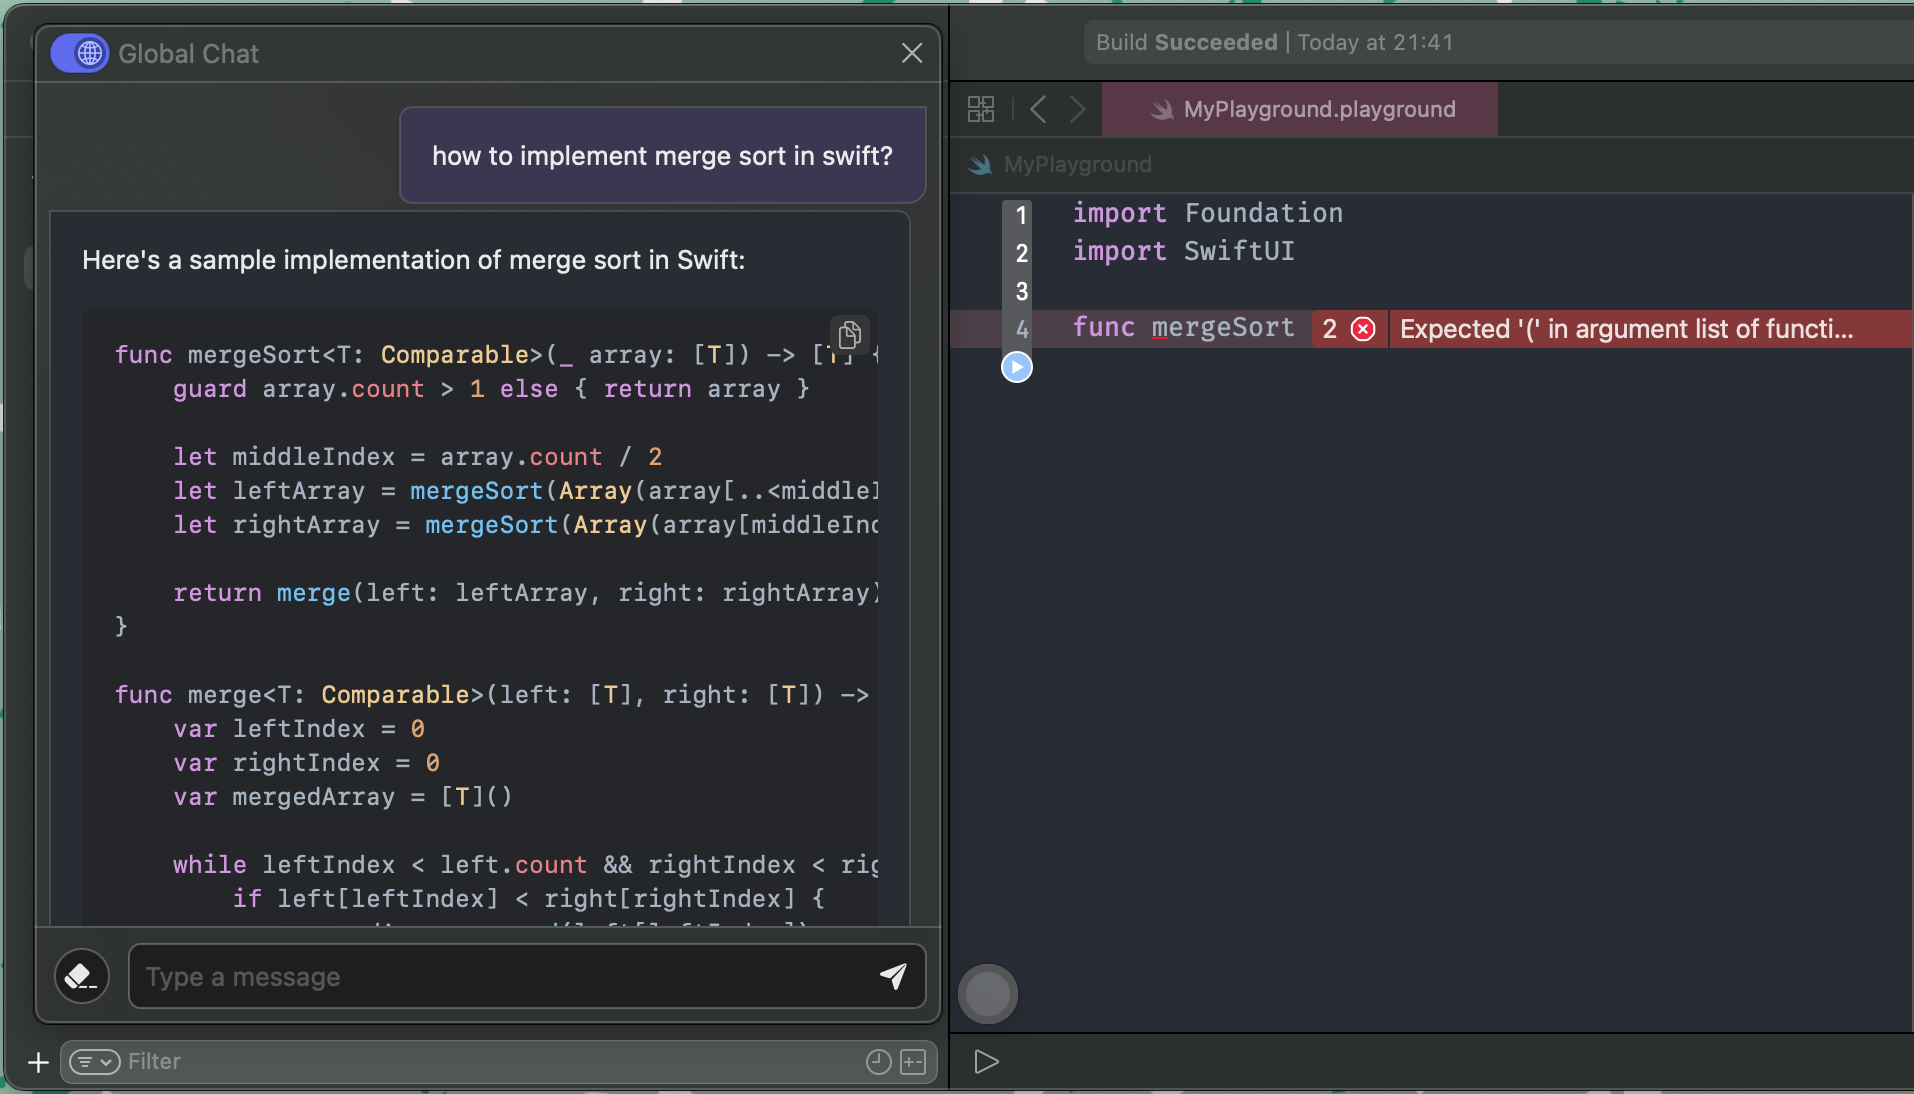Go back in editor history
Screen dimensions: 1914x1094
(1038, 109)
